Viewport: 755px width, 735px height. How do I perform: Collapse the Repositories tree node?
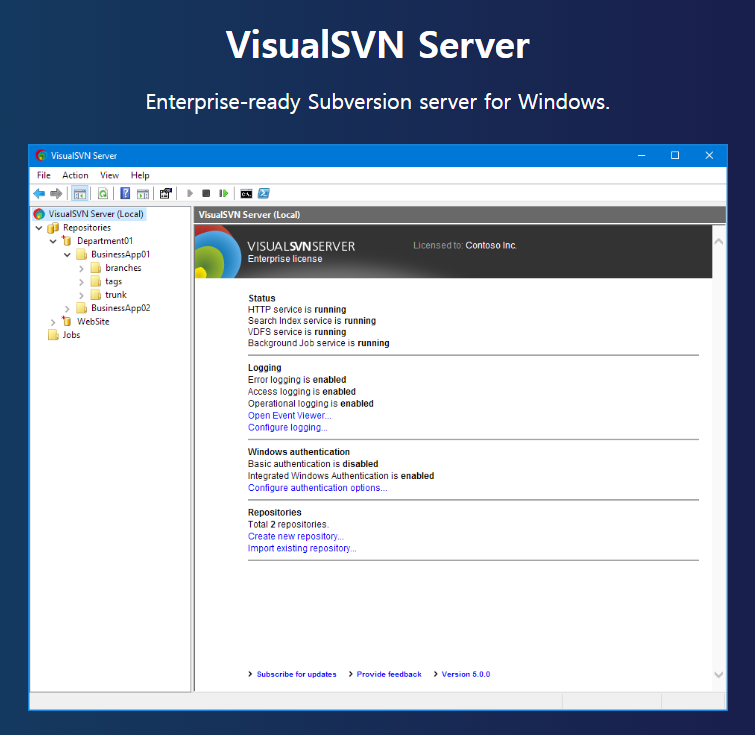click(39, 227)
